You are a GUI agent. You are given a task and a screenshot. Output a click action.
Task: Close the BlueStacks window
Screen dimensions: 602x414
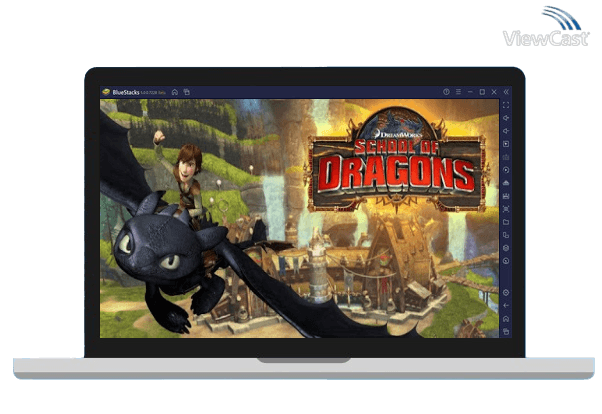(x=494, y=92)
